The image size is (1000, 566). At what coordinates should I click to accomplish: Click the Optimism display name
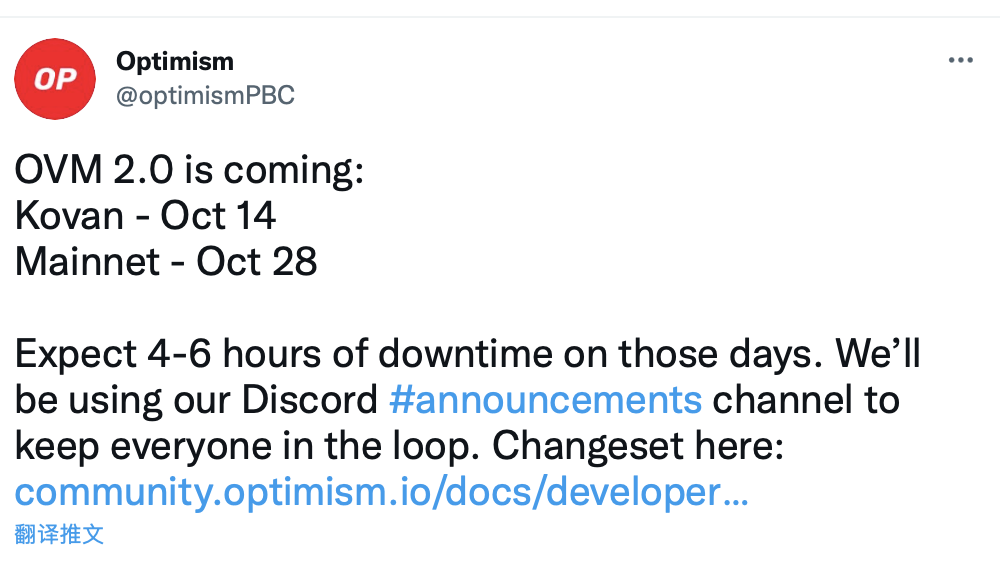175,61
